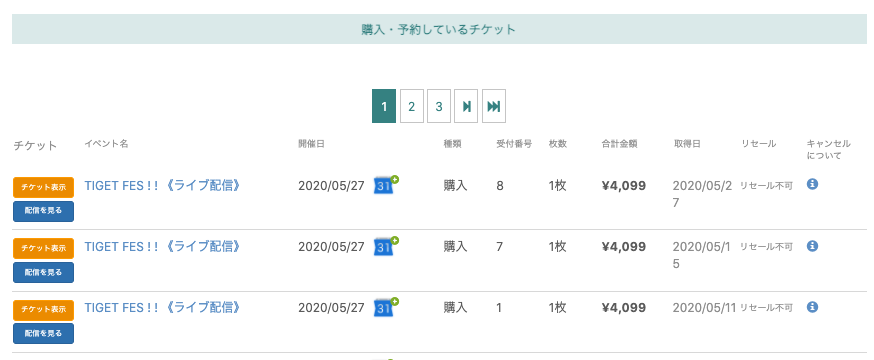This screenshot has width=874, height=360.
Task: Click the 2020/05/11 acquisition date
Action: pyautogui.click(x=705, y=307)
